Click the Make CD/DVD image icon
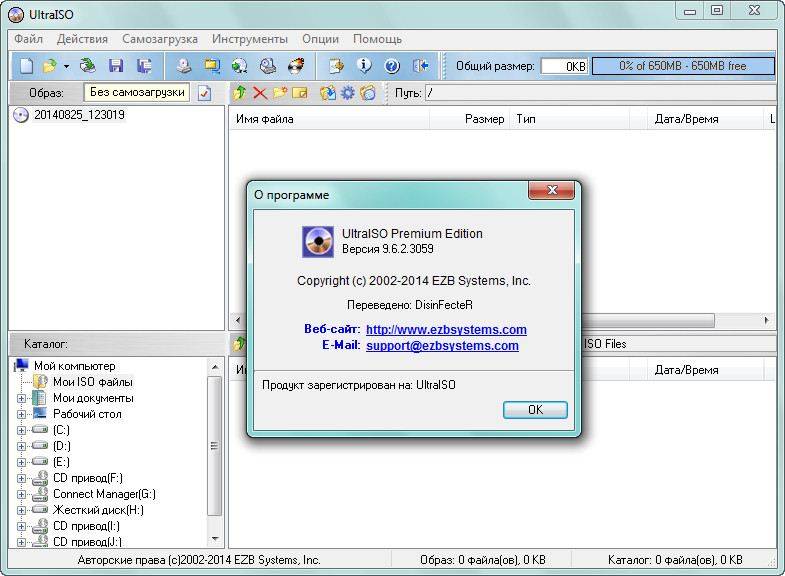Screen dimensions: 785x576 pyautogui.click(x=184, y=66)
